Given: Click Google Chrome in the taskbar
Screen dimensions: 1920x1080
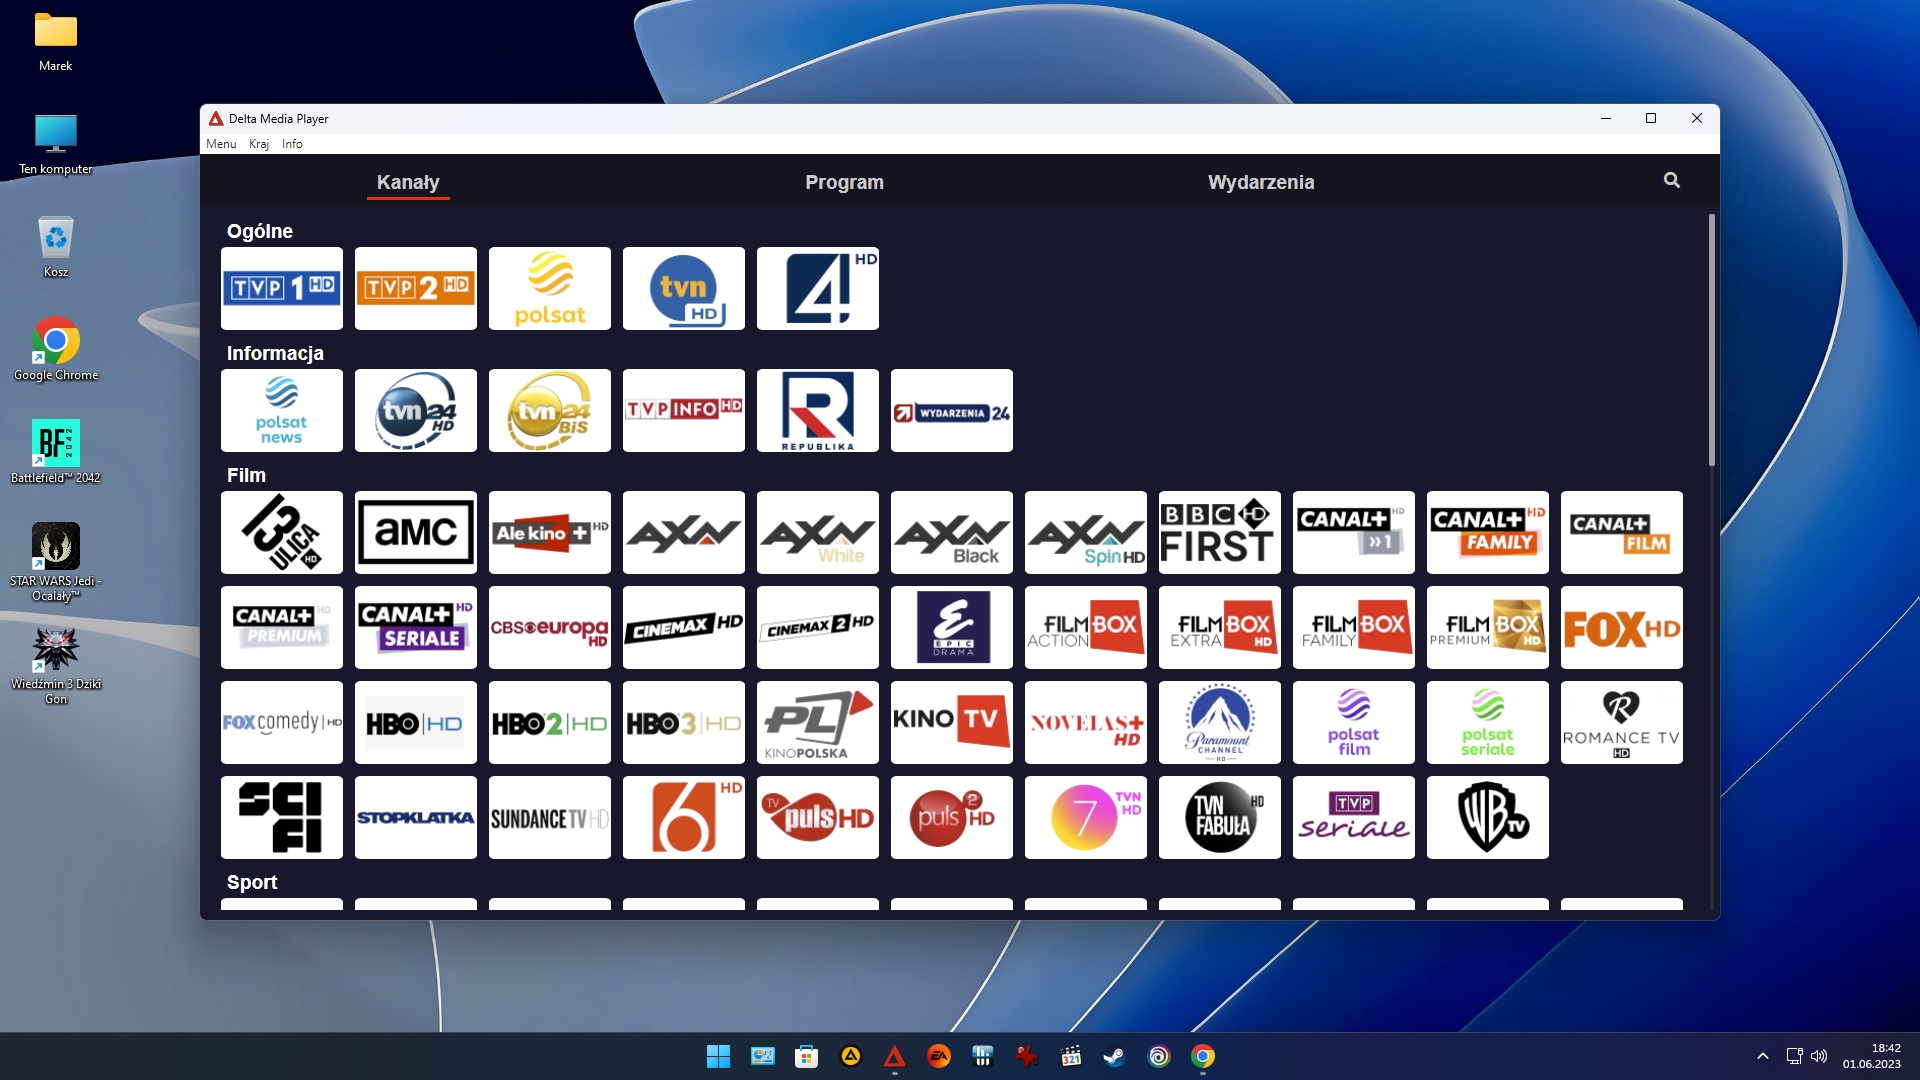Looking at the screenshot, I should pyautogui.click(x=1203, y=1056).
